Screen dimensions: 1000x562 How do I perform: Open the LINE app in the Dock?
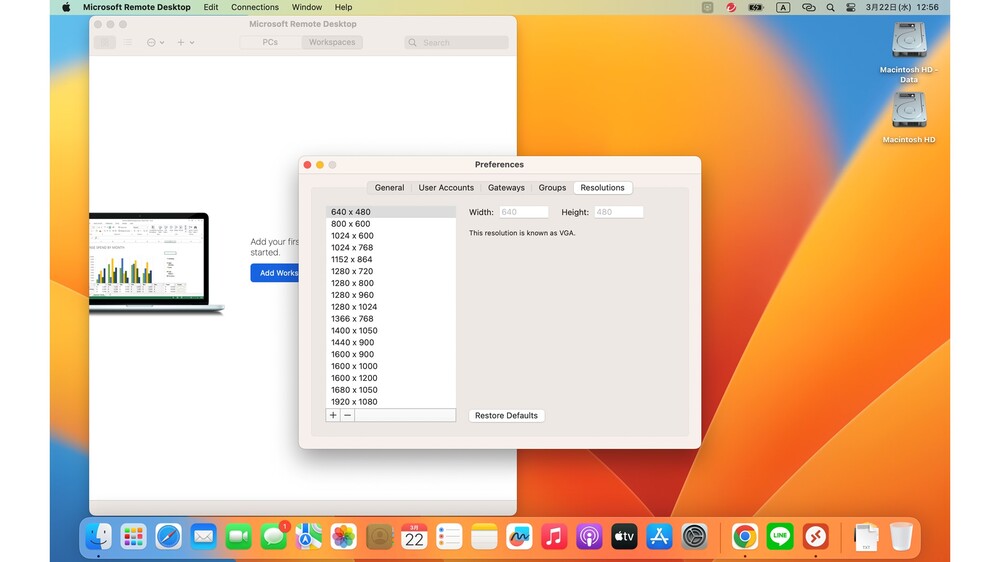(x=780, y=537)
